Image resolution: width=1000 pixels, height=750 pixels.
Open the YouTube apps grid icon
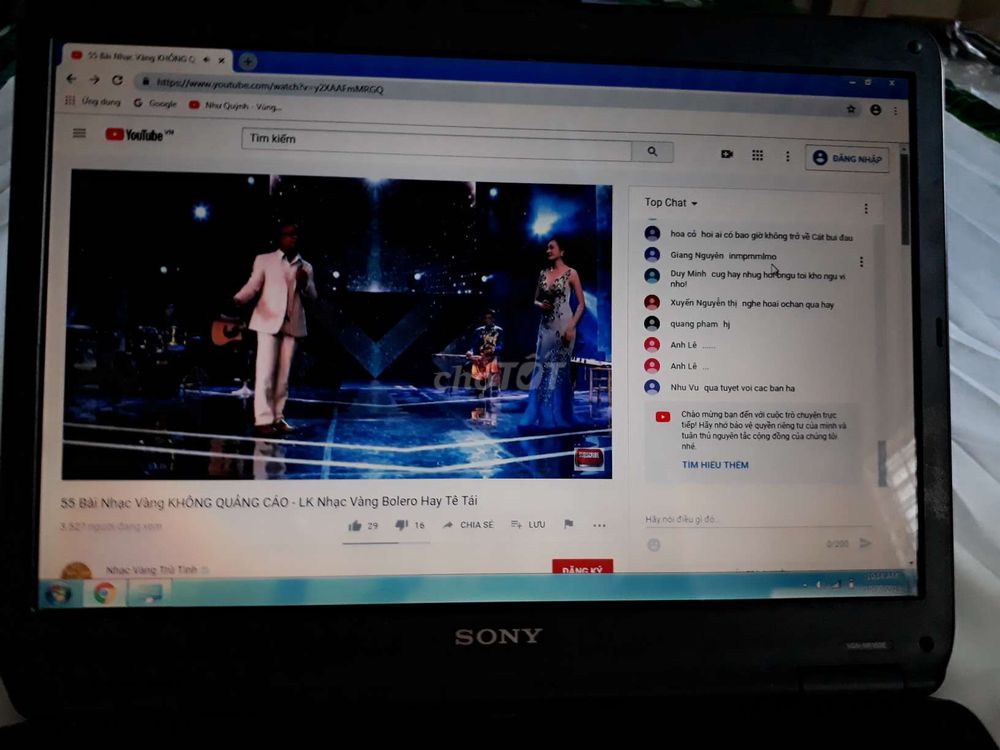point(757,155)
